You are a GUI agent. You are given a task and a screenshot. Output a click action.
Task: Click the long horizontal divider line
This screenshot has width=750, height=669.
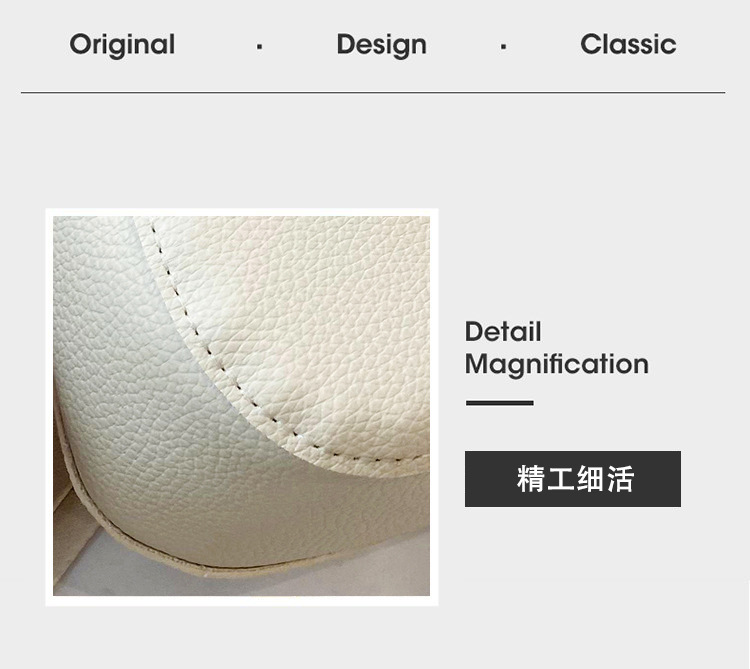click(x=373, y=92)
